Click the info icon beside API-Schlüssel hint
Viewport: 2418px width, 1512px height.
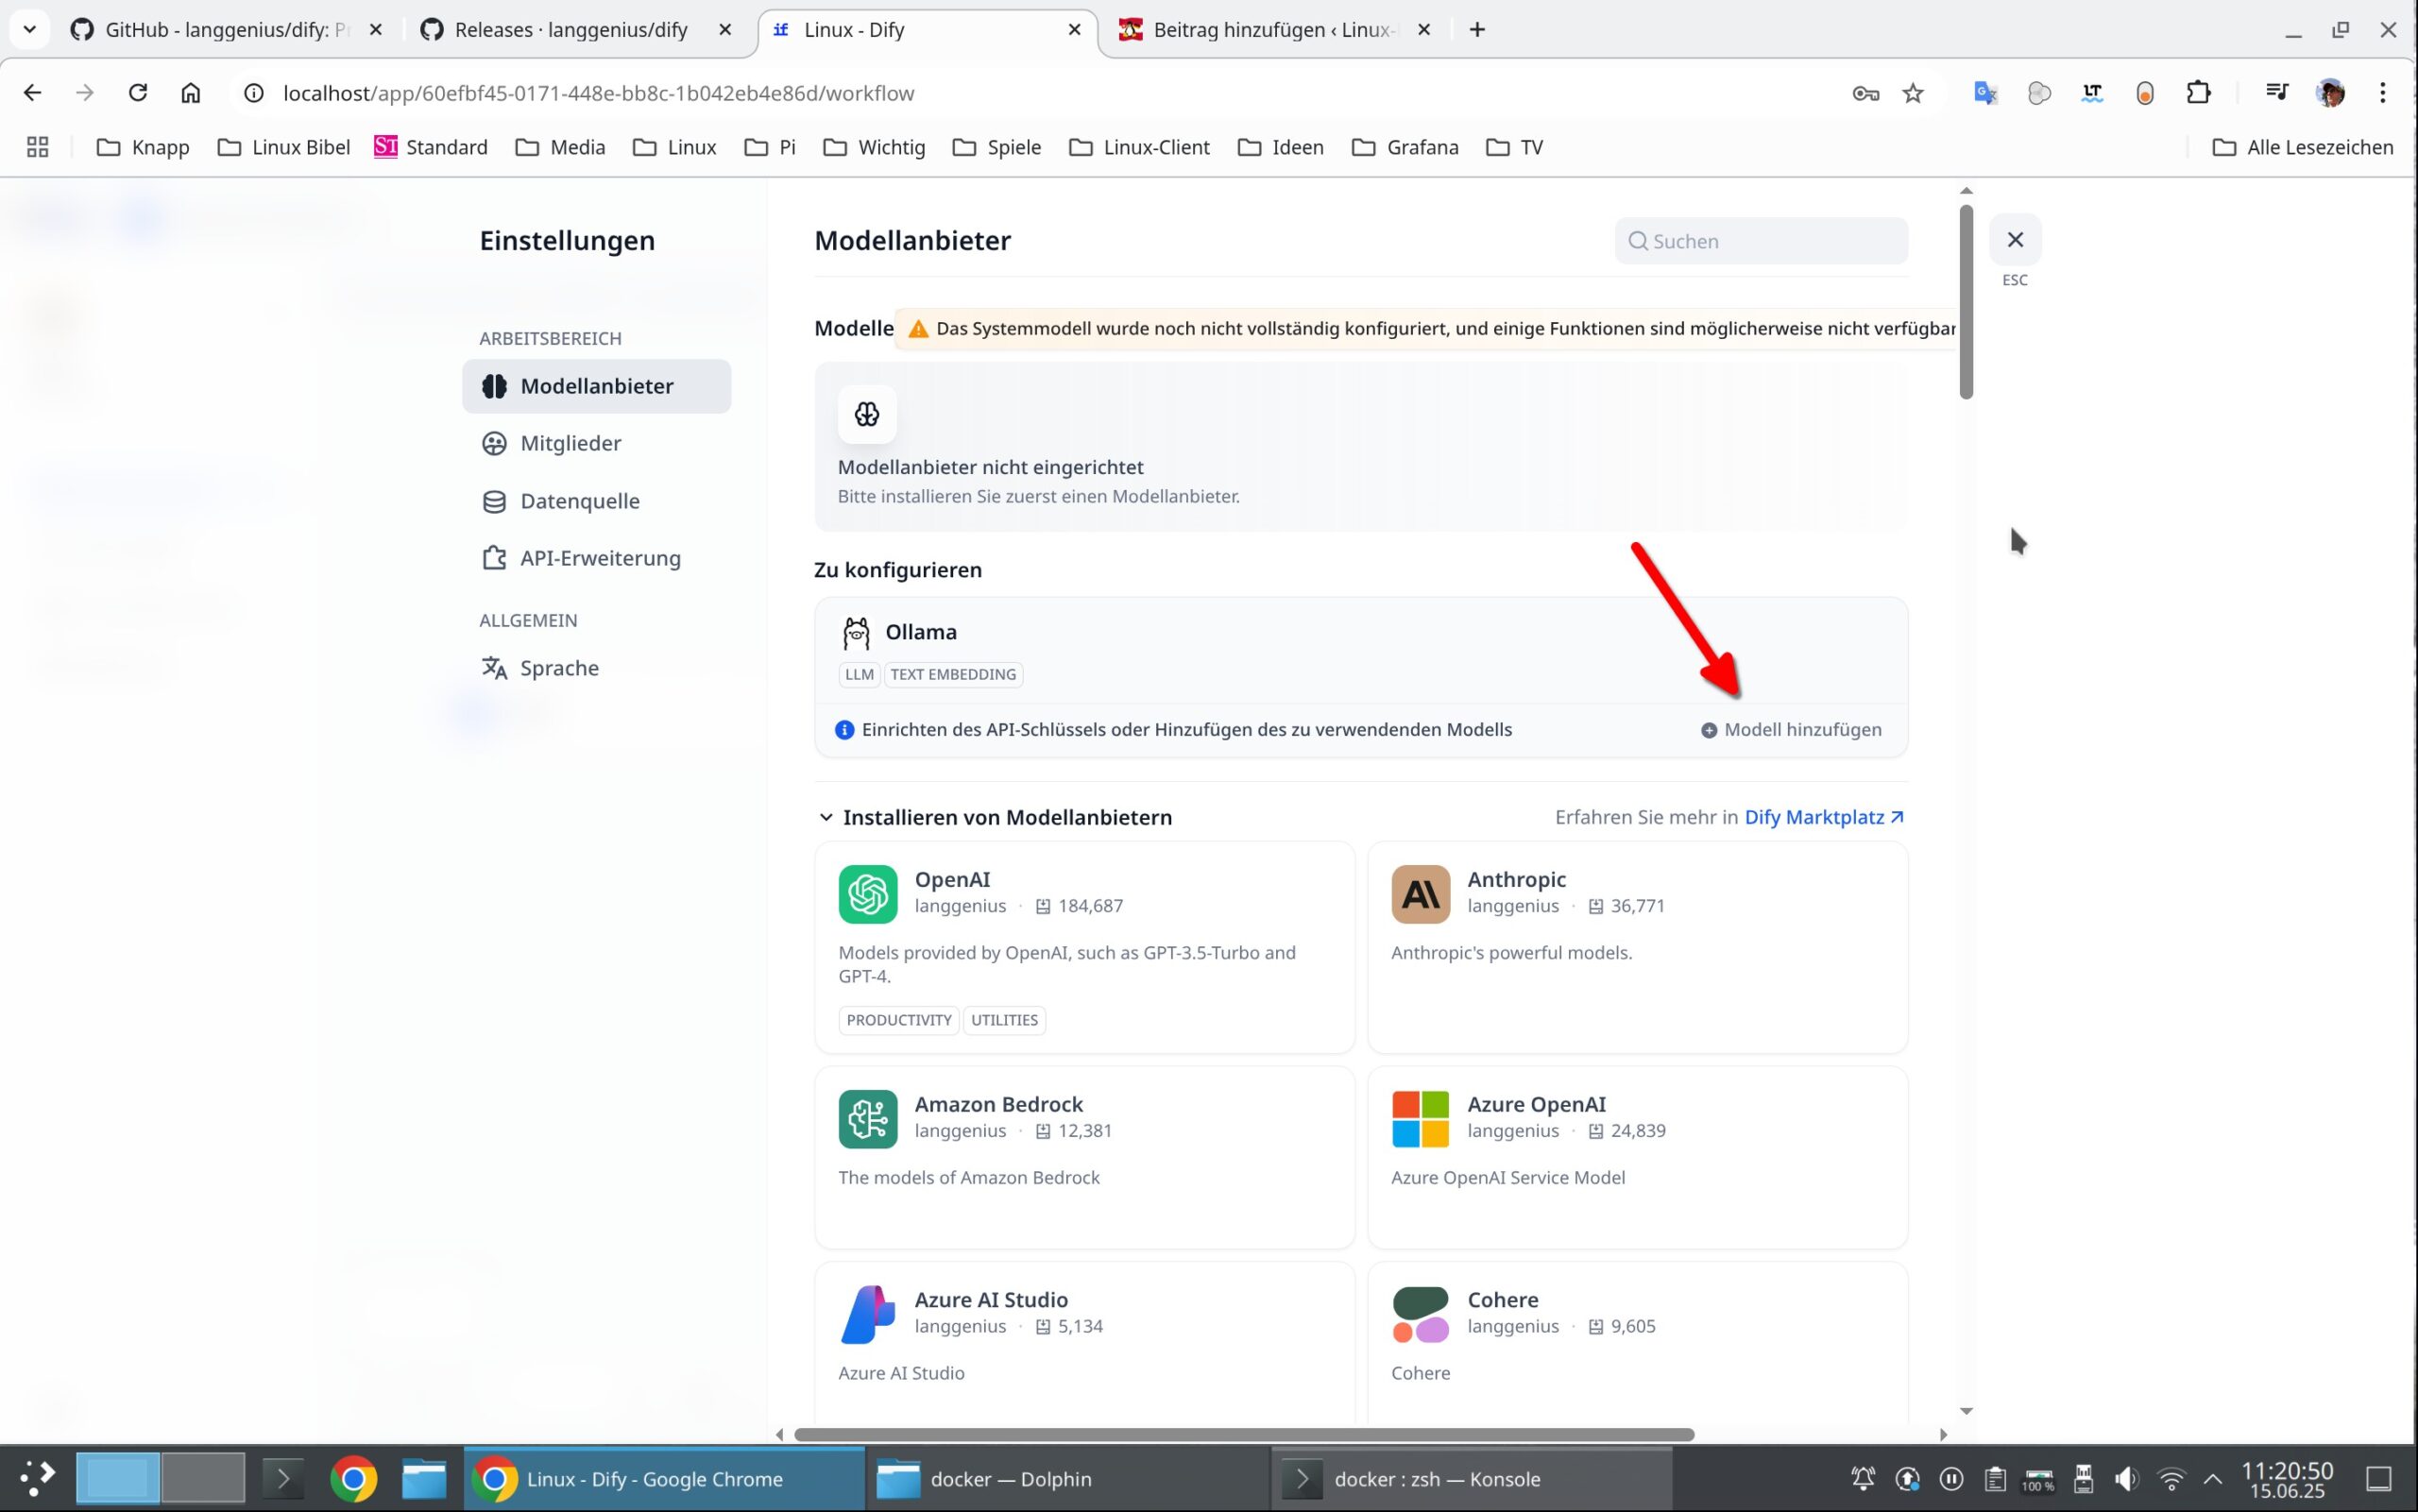click(844, 730)
